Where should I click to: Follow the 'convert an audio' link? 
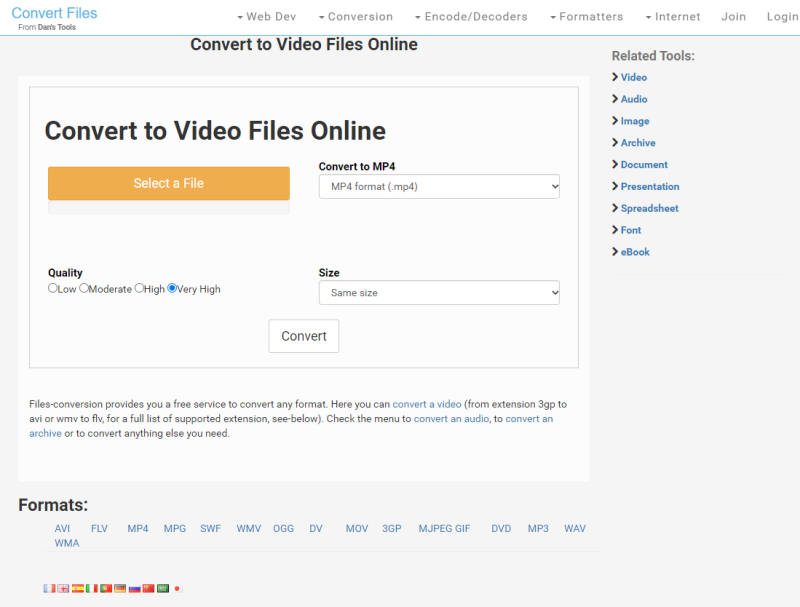(452, 419)
